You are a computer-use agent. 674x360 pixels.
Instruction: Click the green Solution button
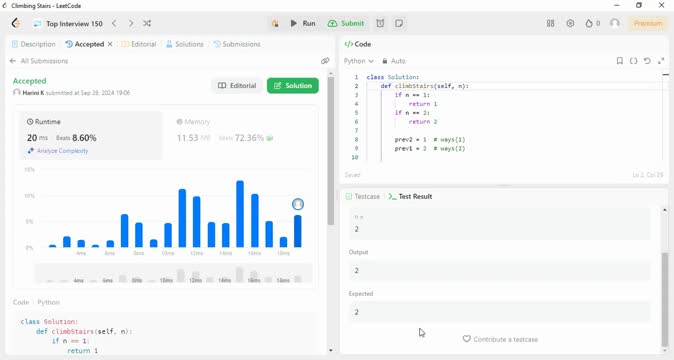293,85
